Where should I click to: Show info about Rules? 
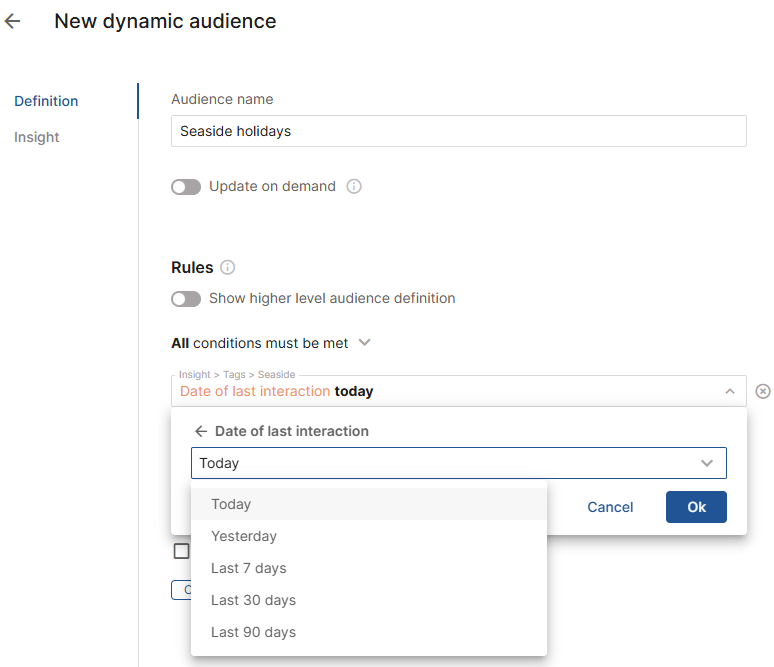pyautogui.click(x=227, y=267)
